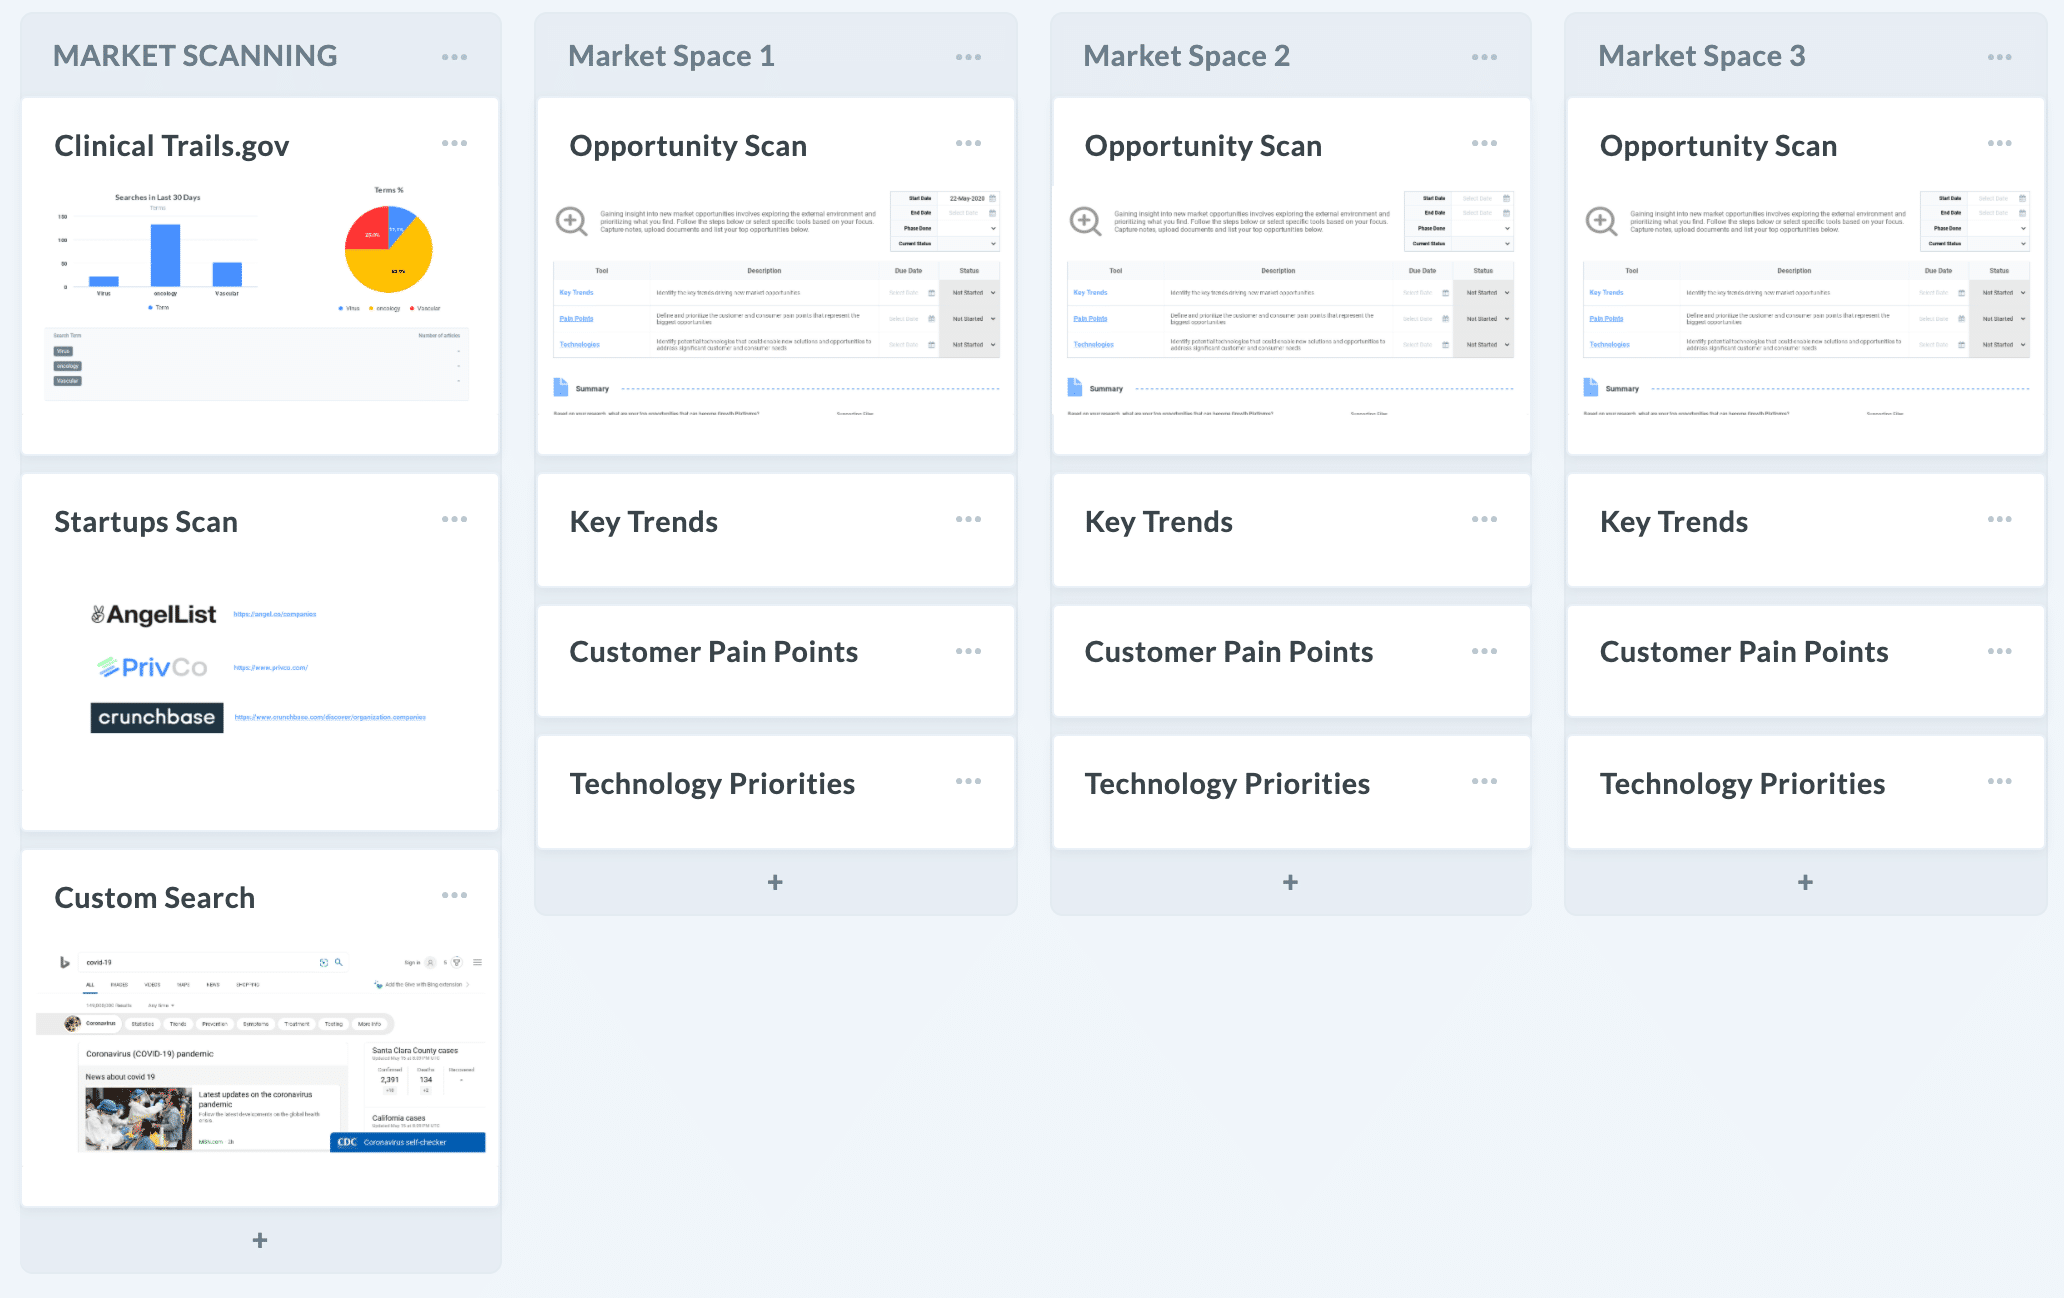Open the Terms % pie chart
Image resolution: width=2064 pixels, height=1298 pixels.
pyautogui.click(x=390, y=249)
